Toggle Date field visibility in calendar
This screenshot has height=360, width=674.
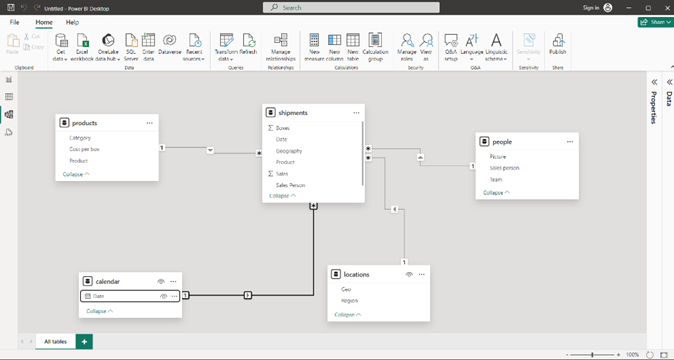click(x=163, y=296)
